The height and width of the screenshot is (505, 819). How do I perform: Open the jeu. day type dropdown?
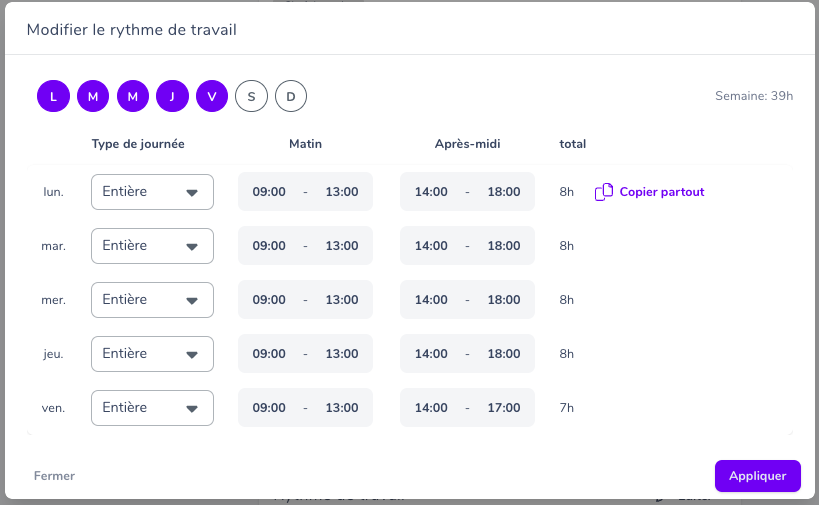(x=153, y=354)
